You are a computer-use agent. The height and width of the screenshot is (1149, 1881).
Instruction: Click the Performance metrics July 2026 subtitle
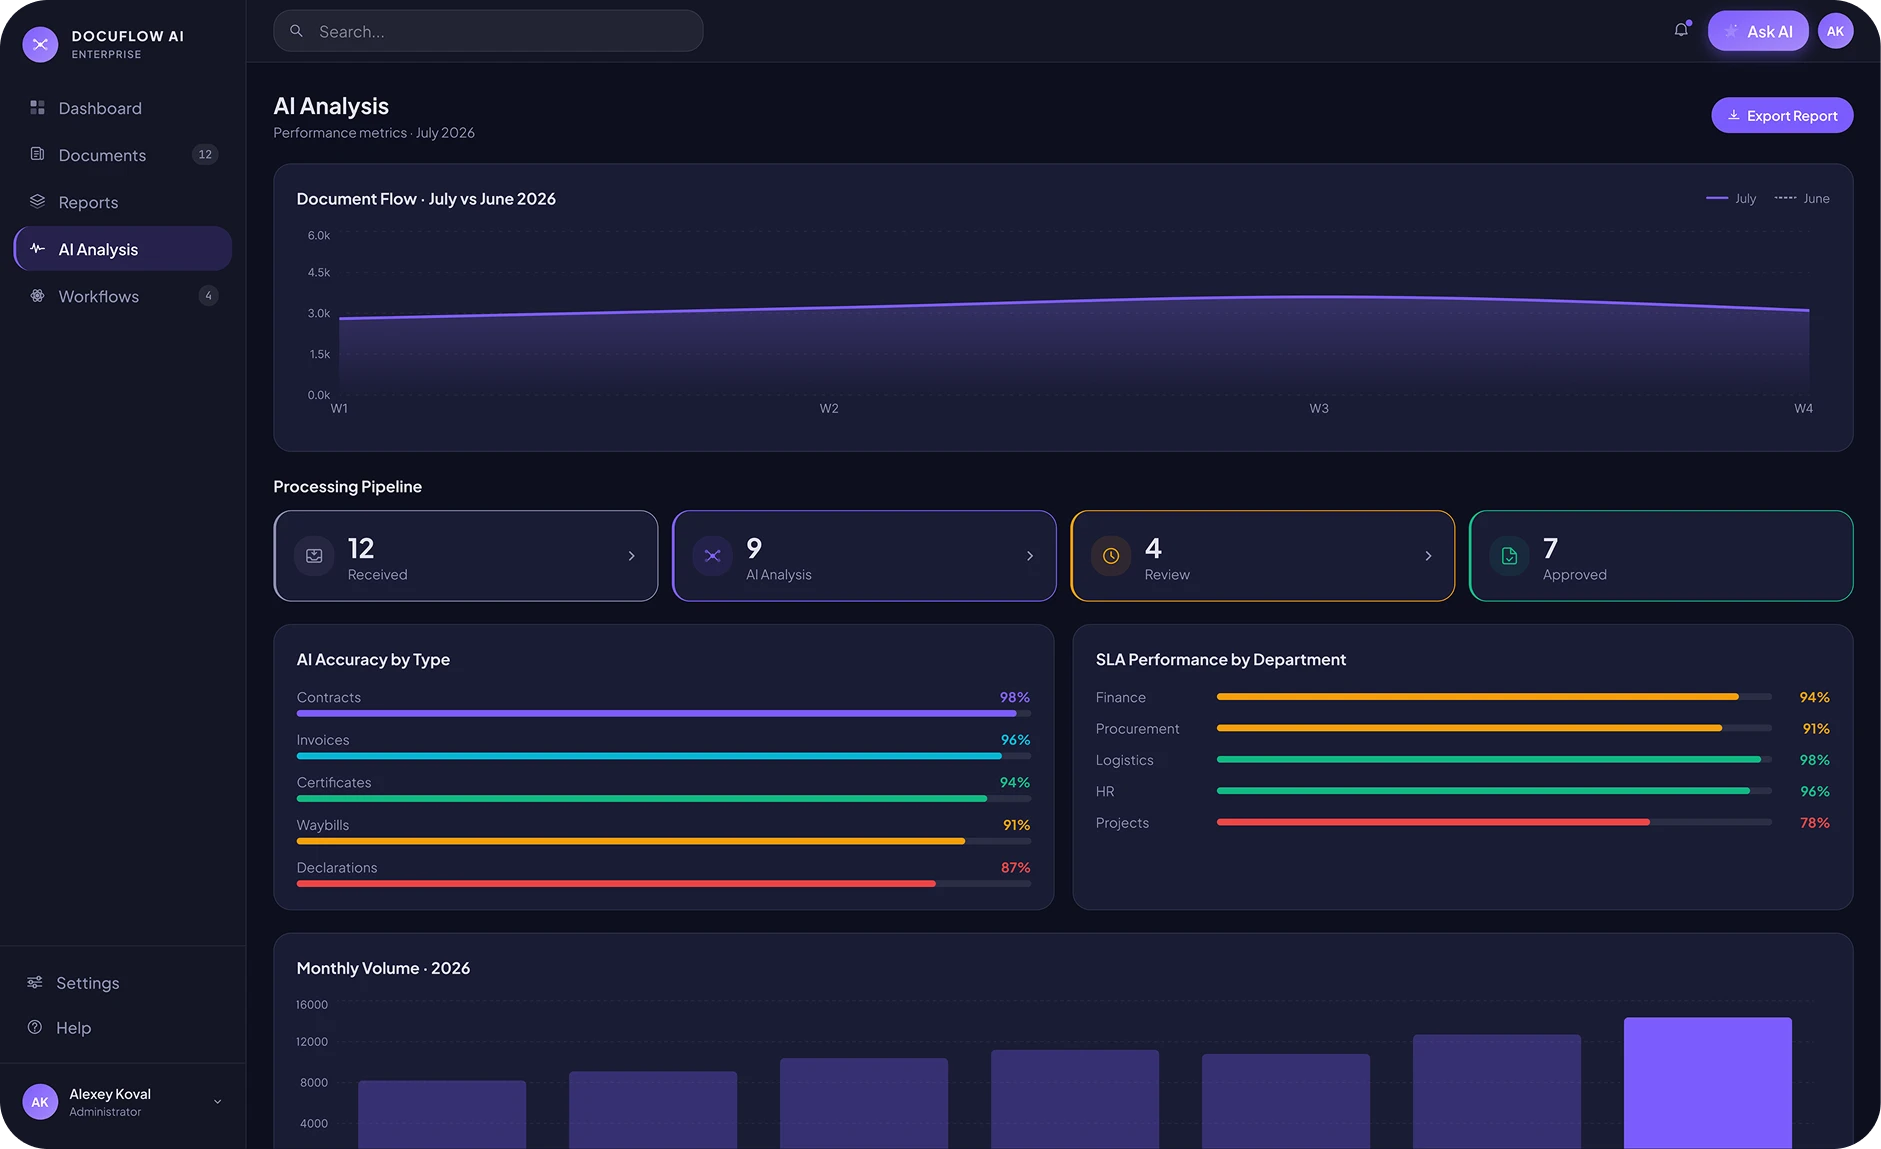click(374, 133)
